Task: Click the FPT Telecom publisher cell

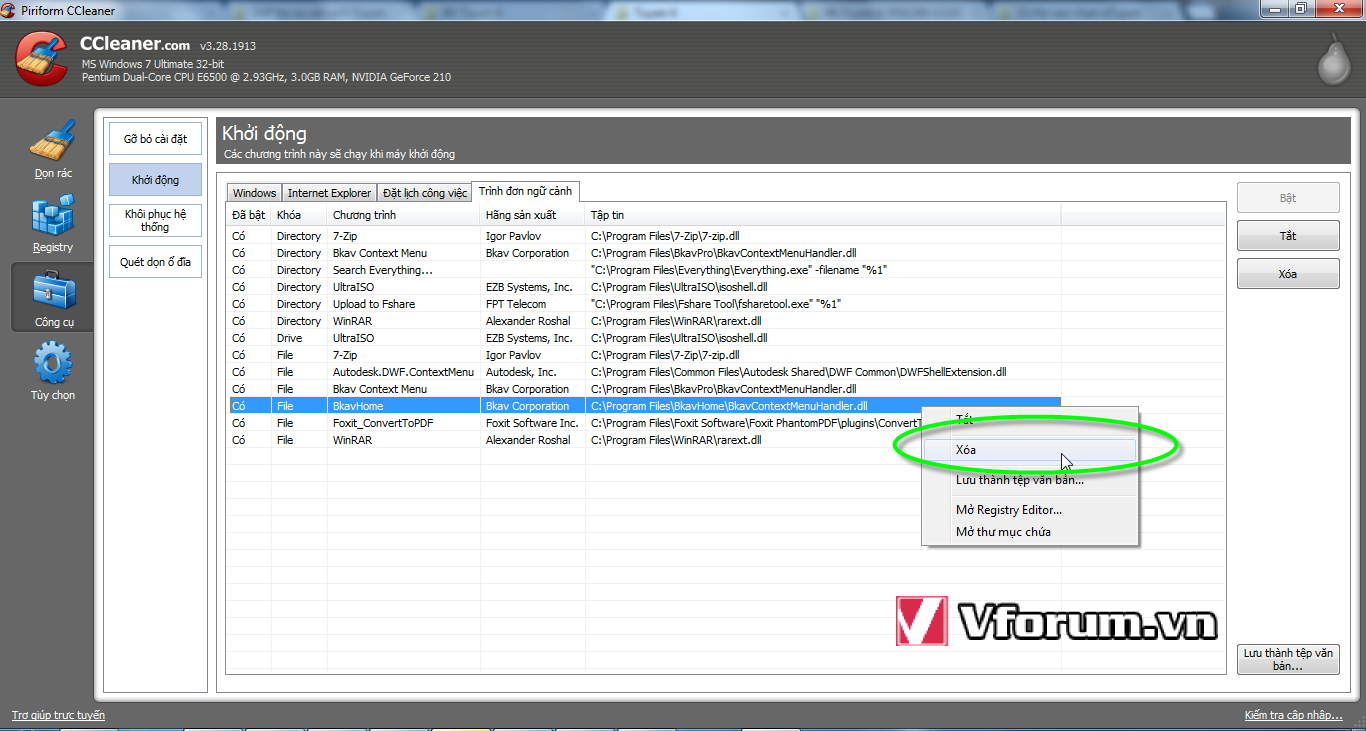Action: tap(532, 304)
